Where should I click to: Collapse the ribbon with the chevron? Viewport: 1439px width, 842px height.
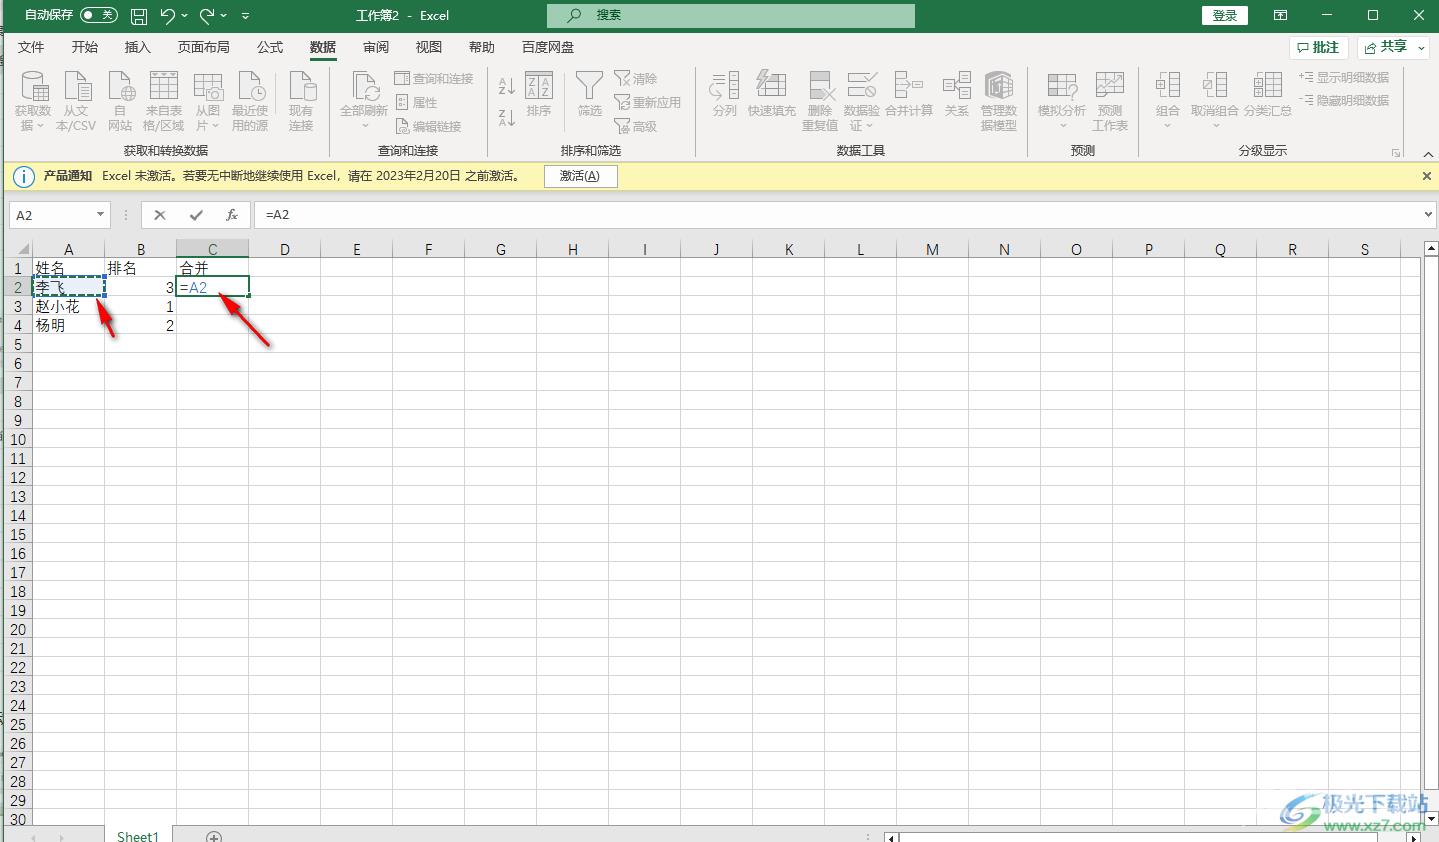(1428, 153)
